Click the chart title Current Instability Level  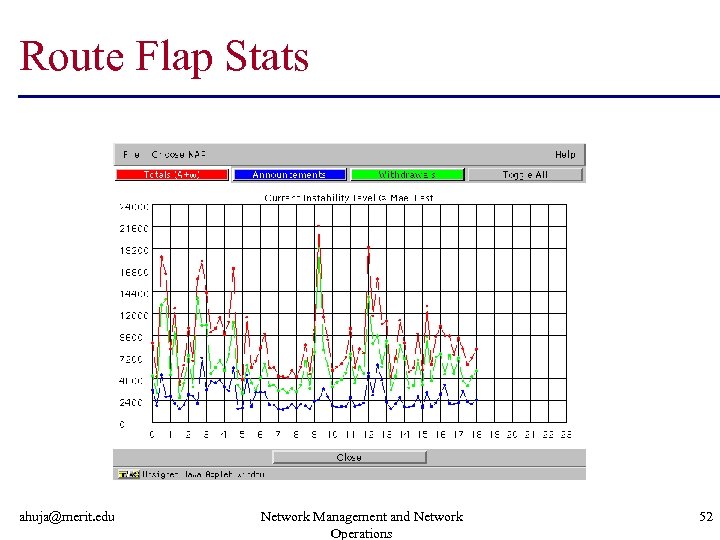coord(349,198)
